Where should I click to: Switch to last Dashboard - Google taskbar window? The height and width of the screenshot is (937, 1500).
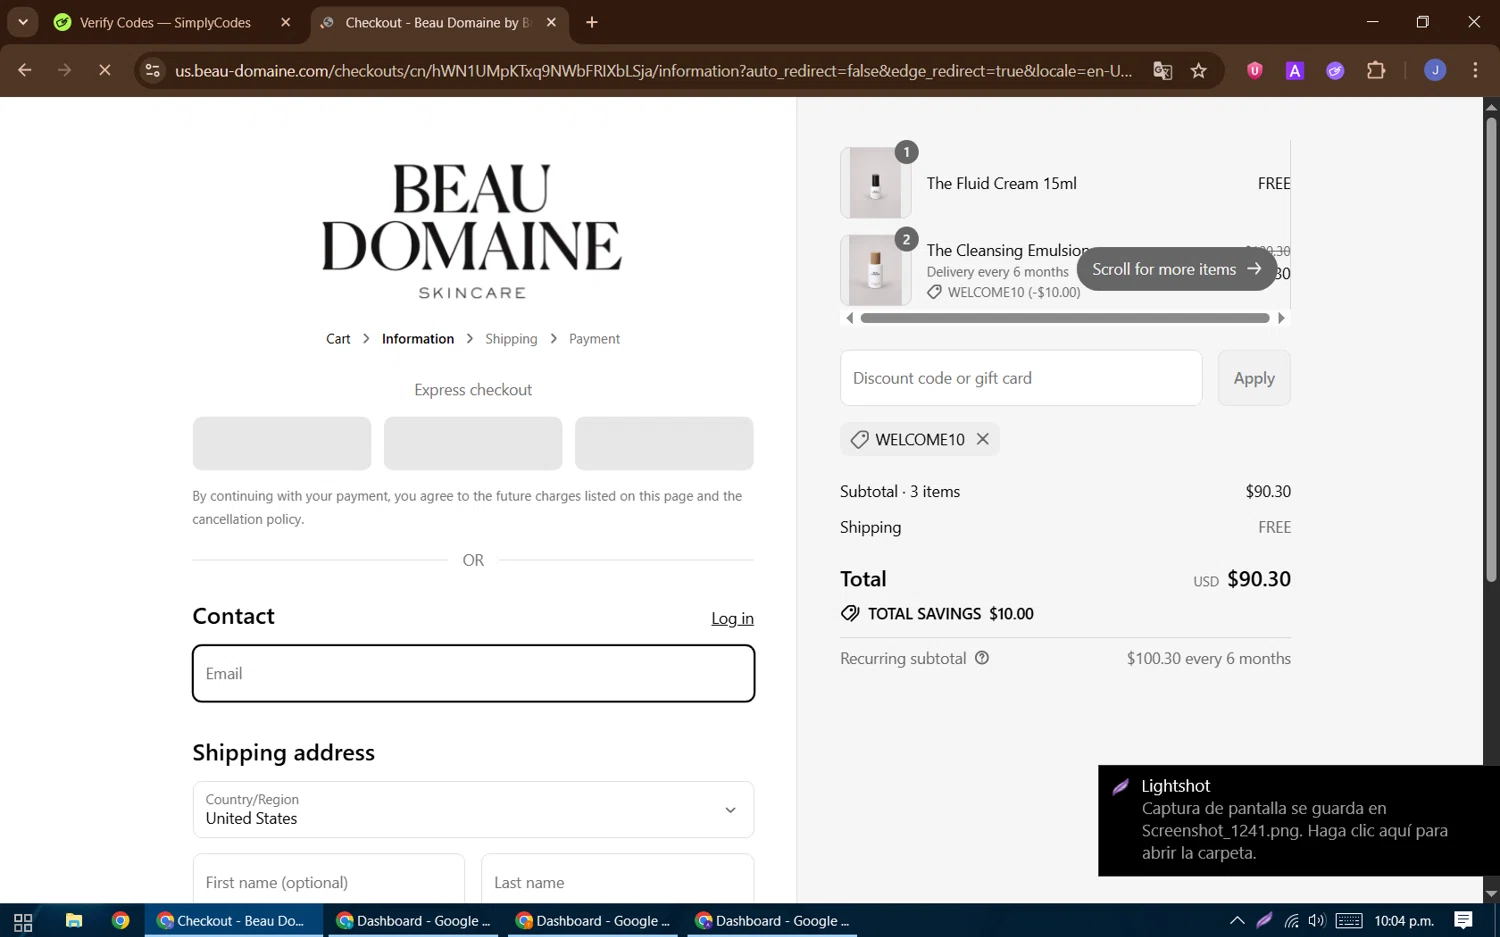tap(772, 921)
